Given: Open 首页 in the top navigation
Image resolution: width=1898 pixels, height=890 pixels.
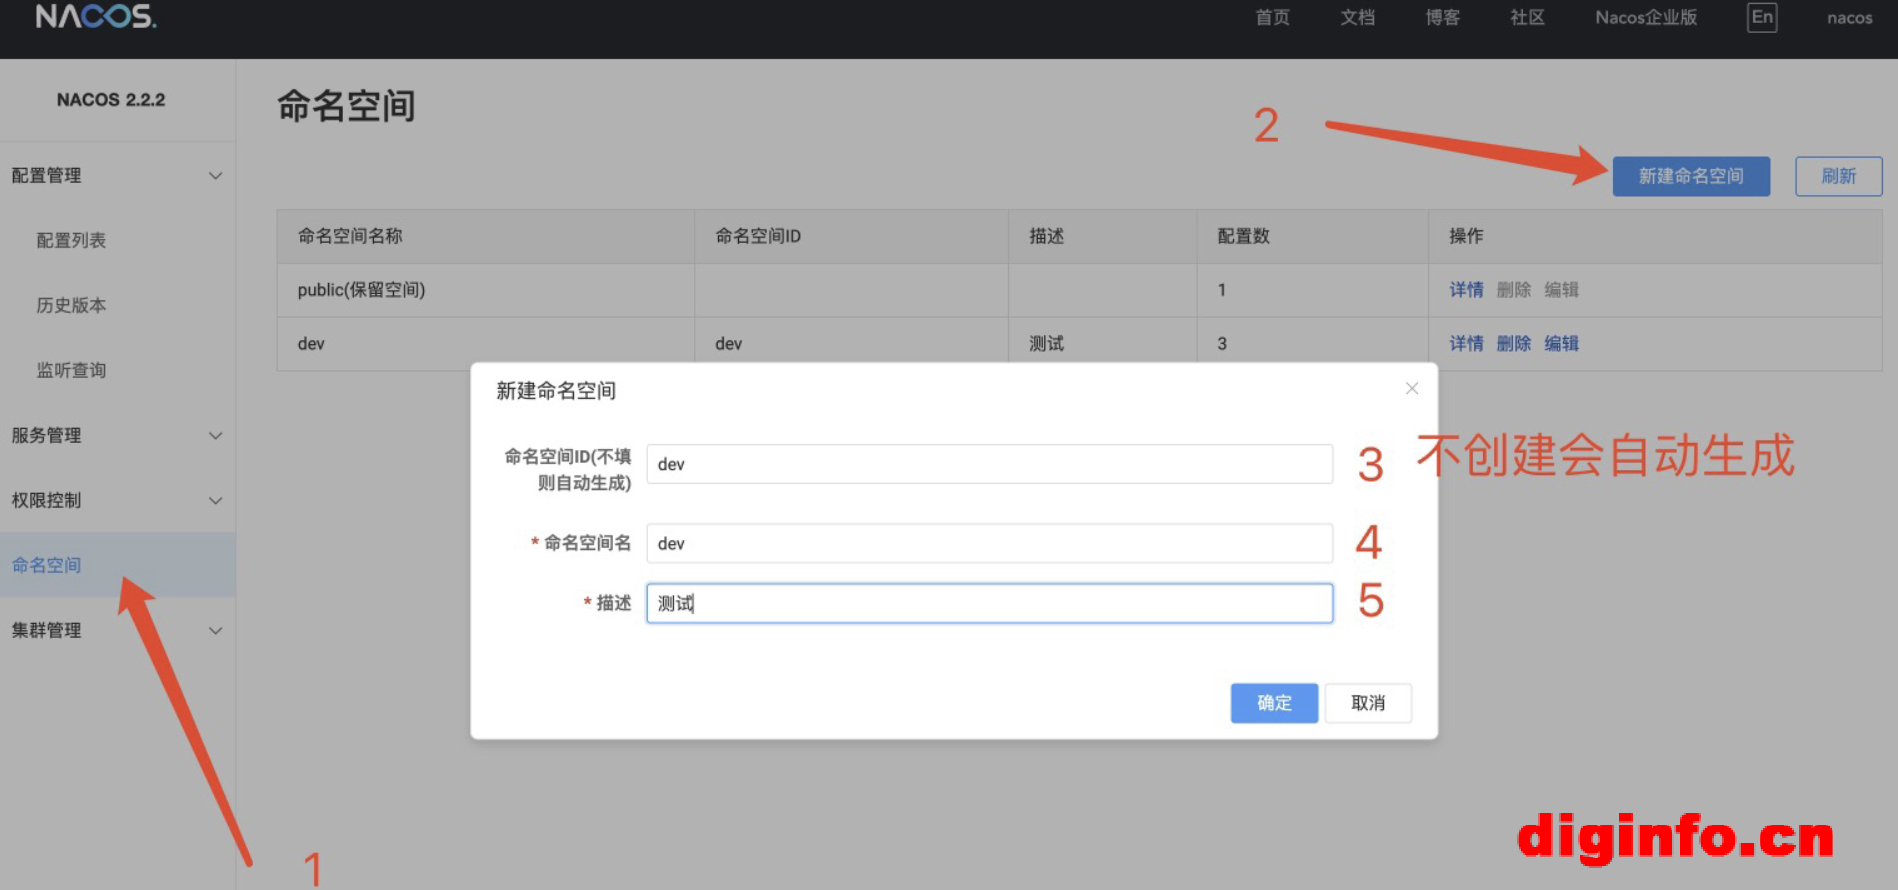Looking at the screenshot, I should 1272,18.
